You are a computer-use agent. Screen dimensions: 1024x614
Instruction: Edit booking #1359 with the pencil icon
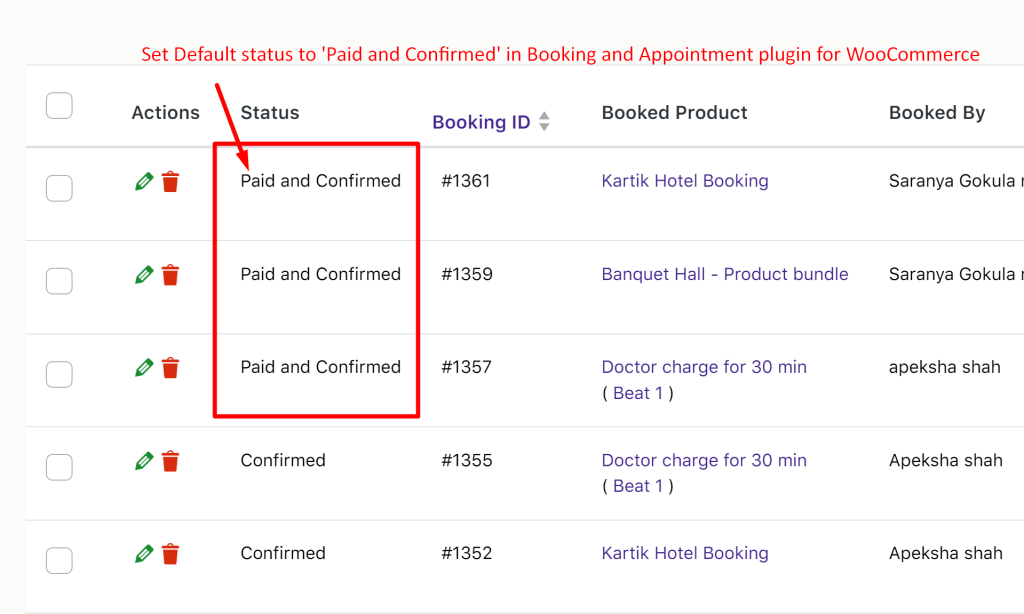click(x=144, y=274)
